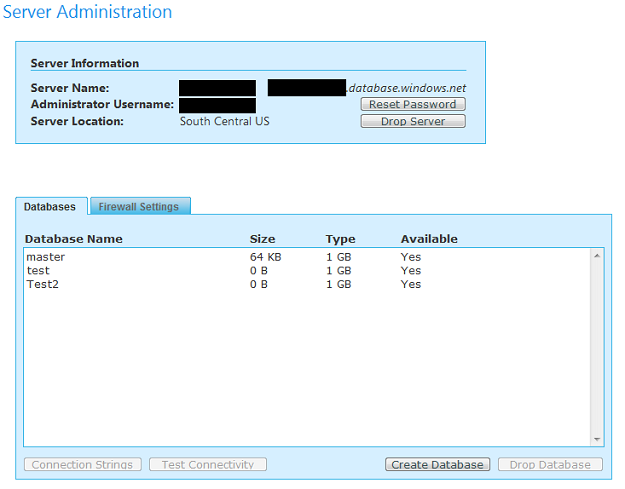Click the Size column header

(262, 239)
